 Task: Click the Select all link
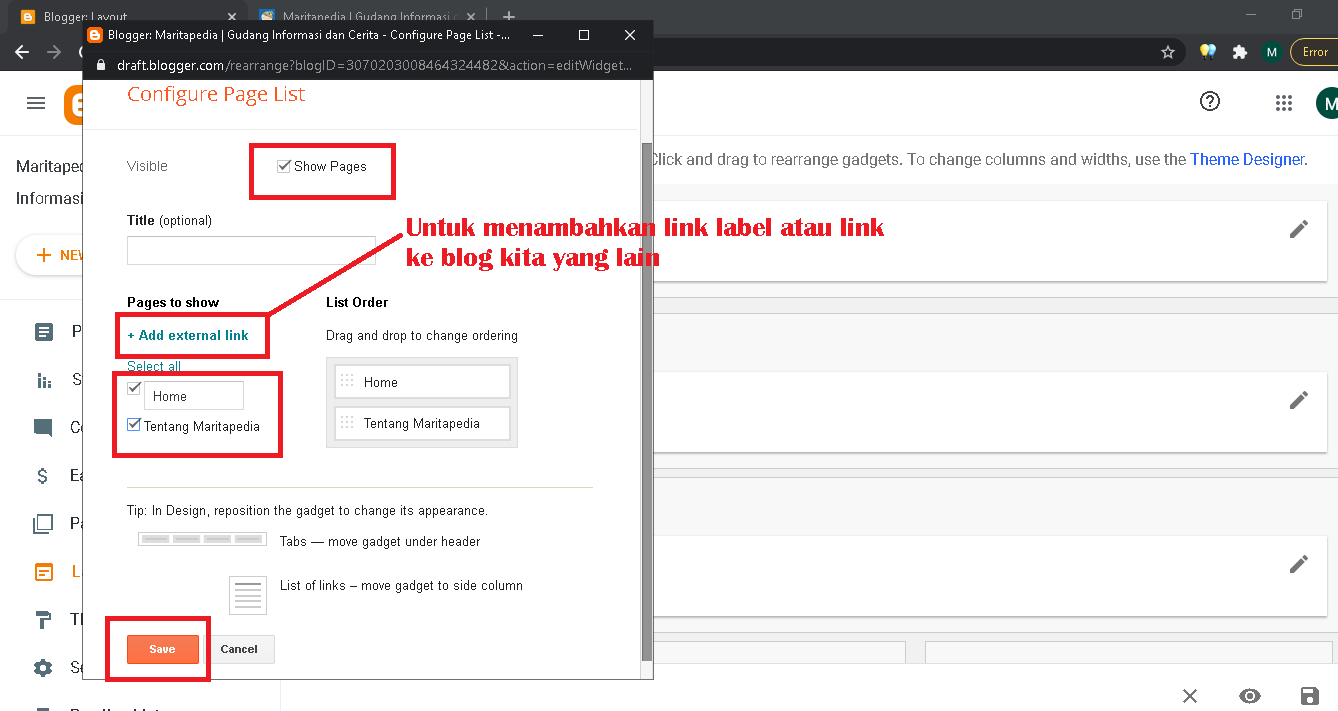[154, 366]
